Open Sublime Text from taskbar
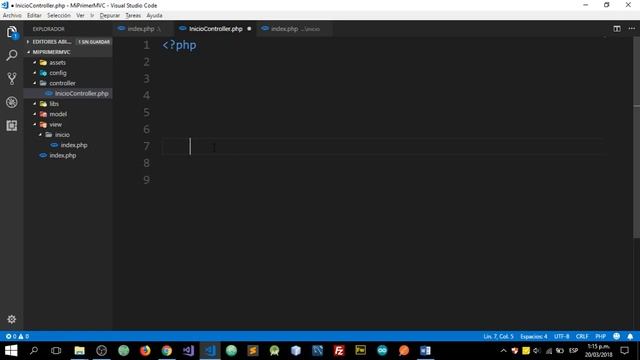The height and width of the screenshot is (360, 640). click(253, 351)
